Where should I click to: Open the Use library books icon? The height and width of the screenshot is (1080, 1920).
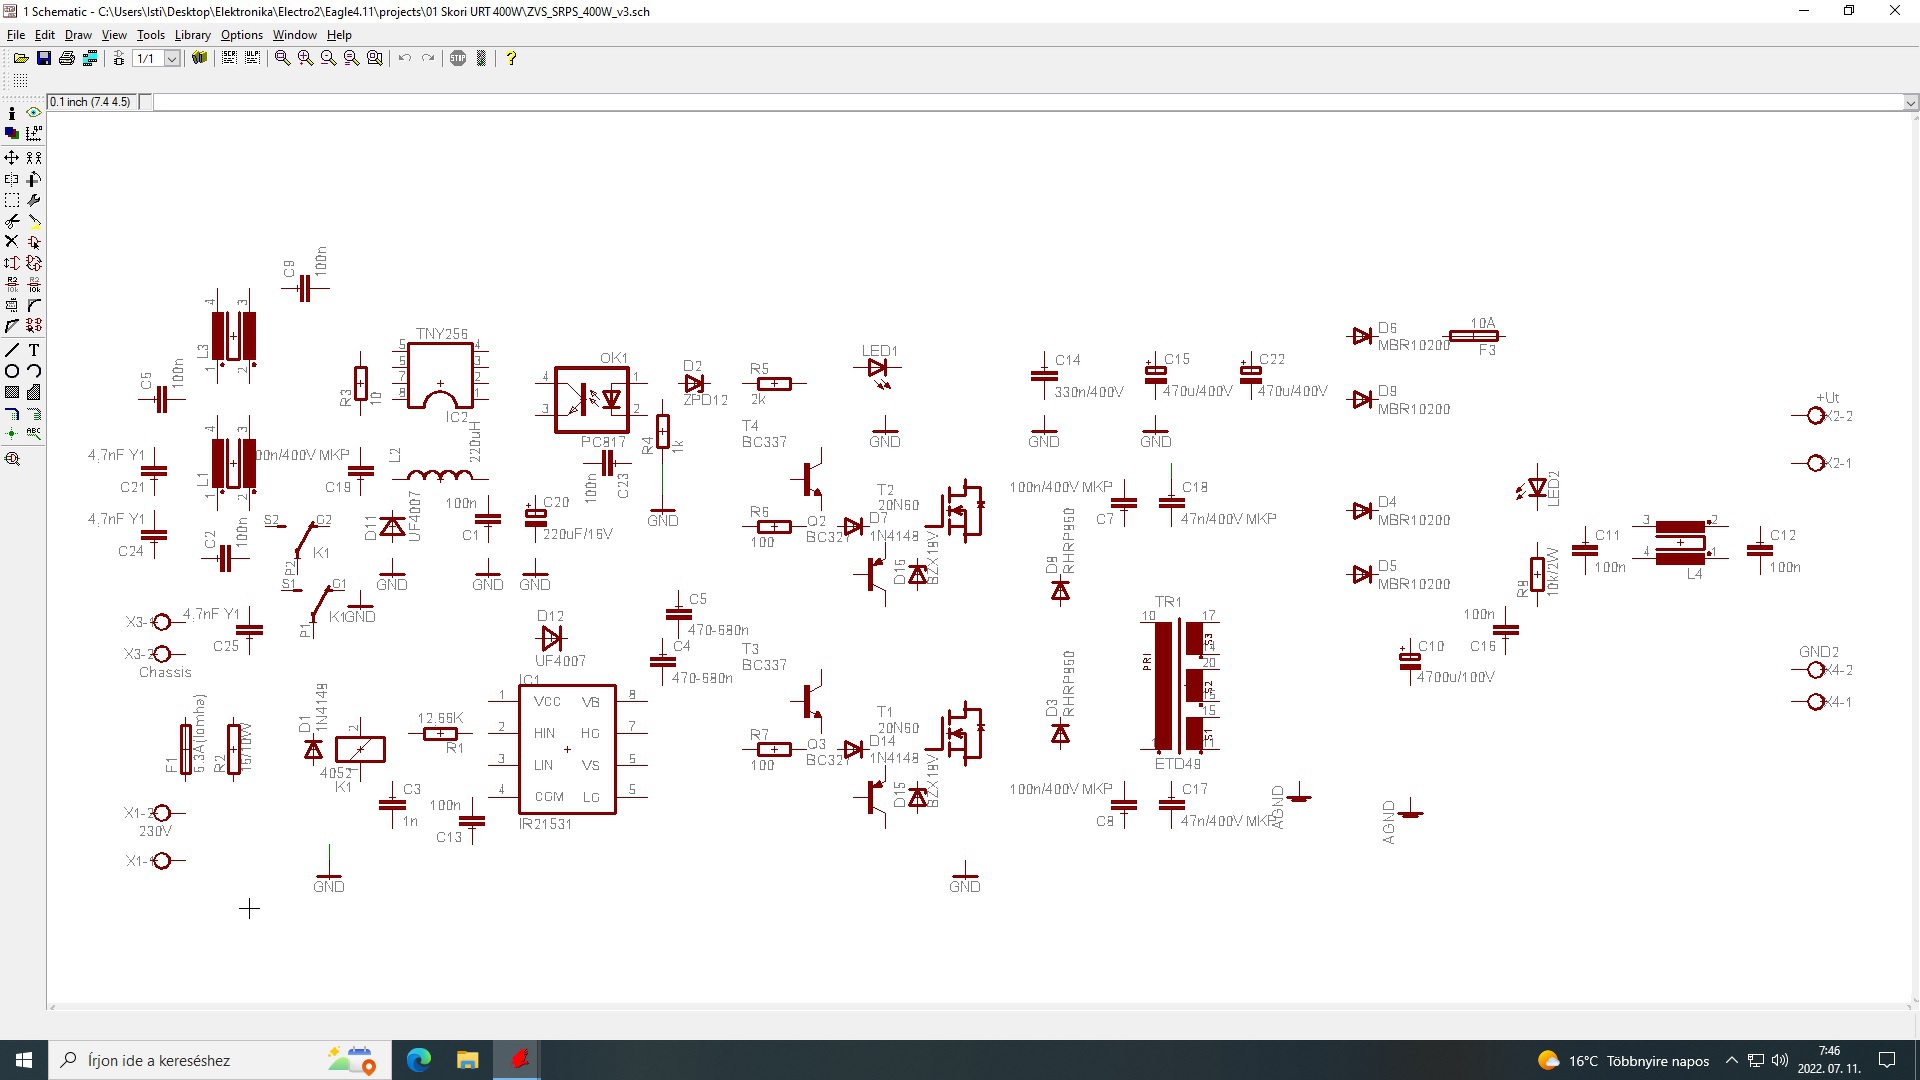point(200,58)
